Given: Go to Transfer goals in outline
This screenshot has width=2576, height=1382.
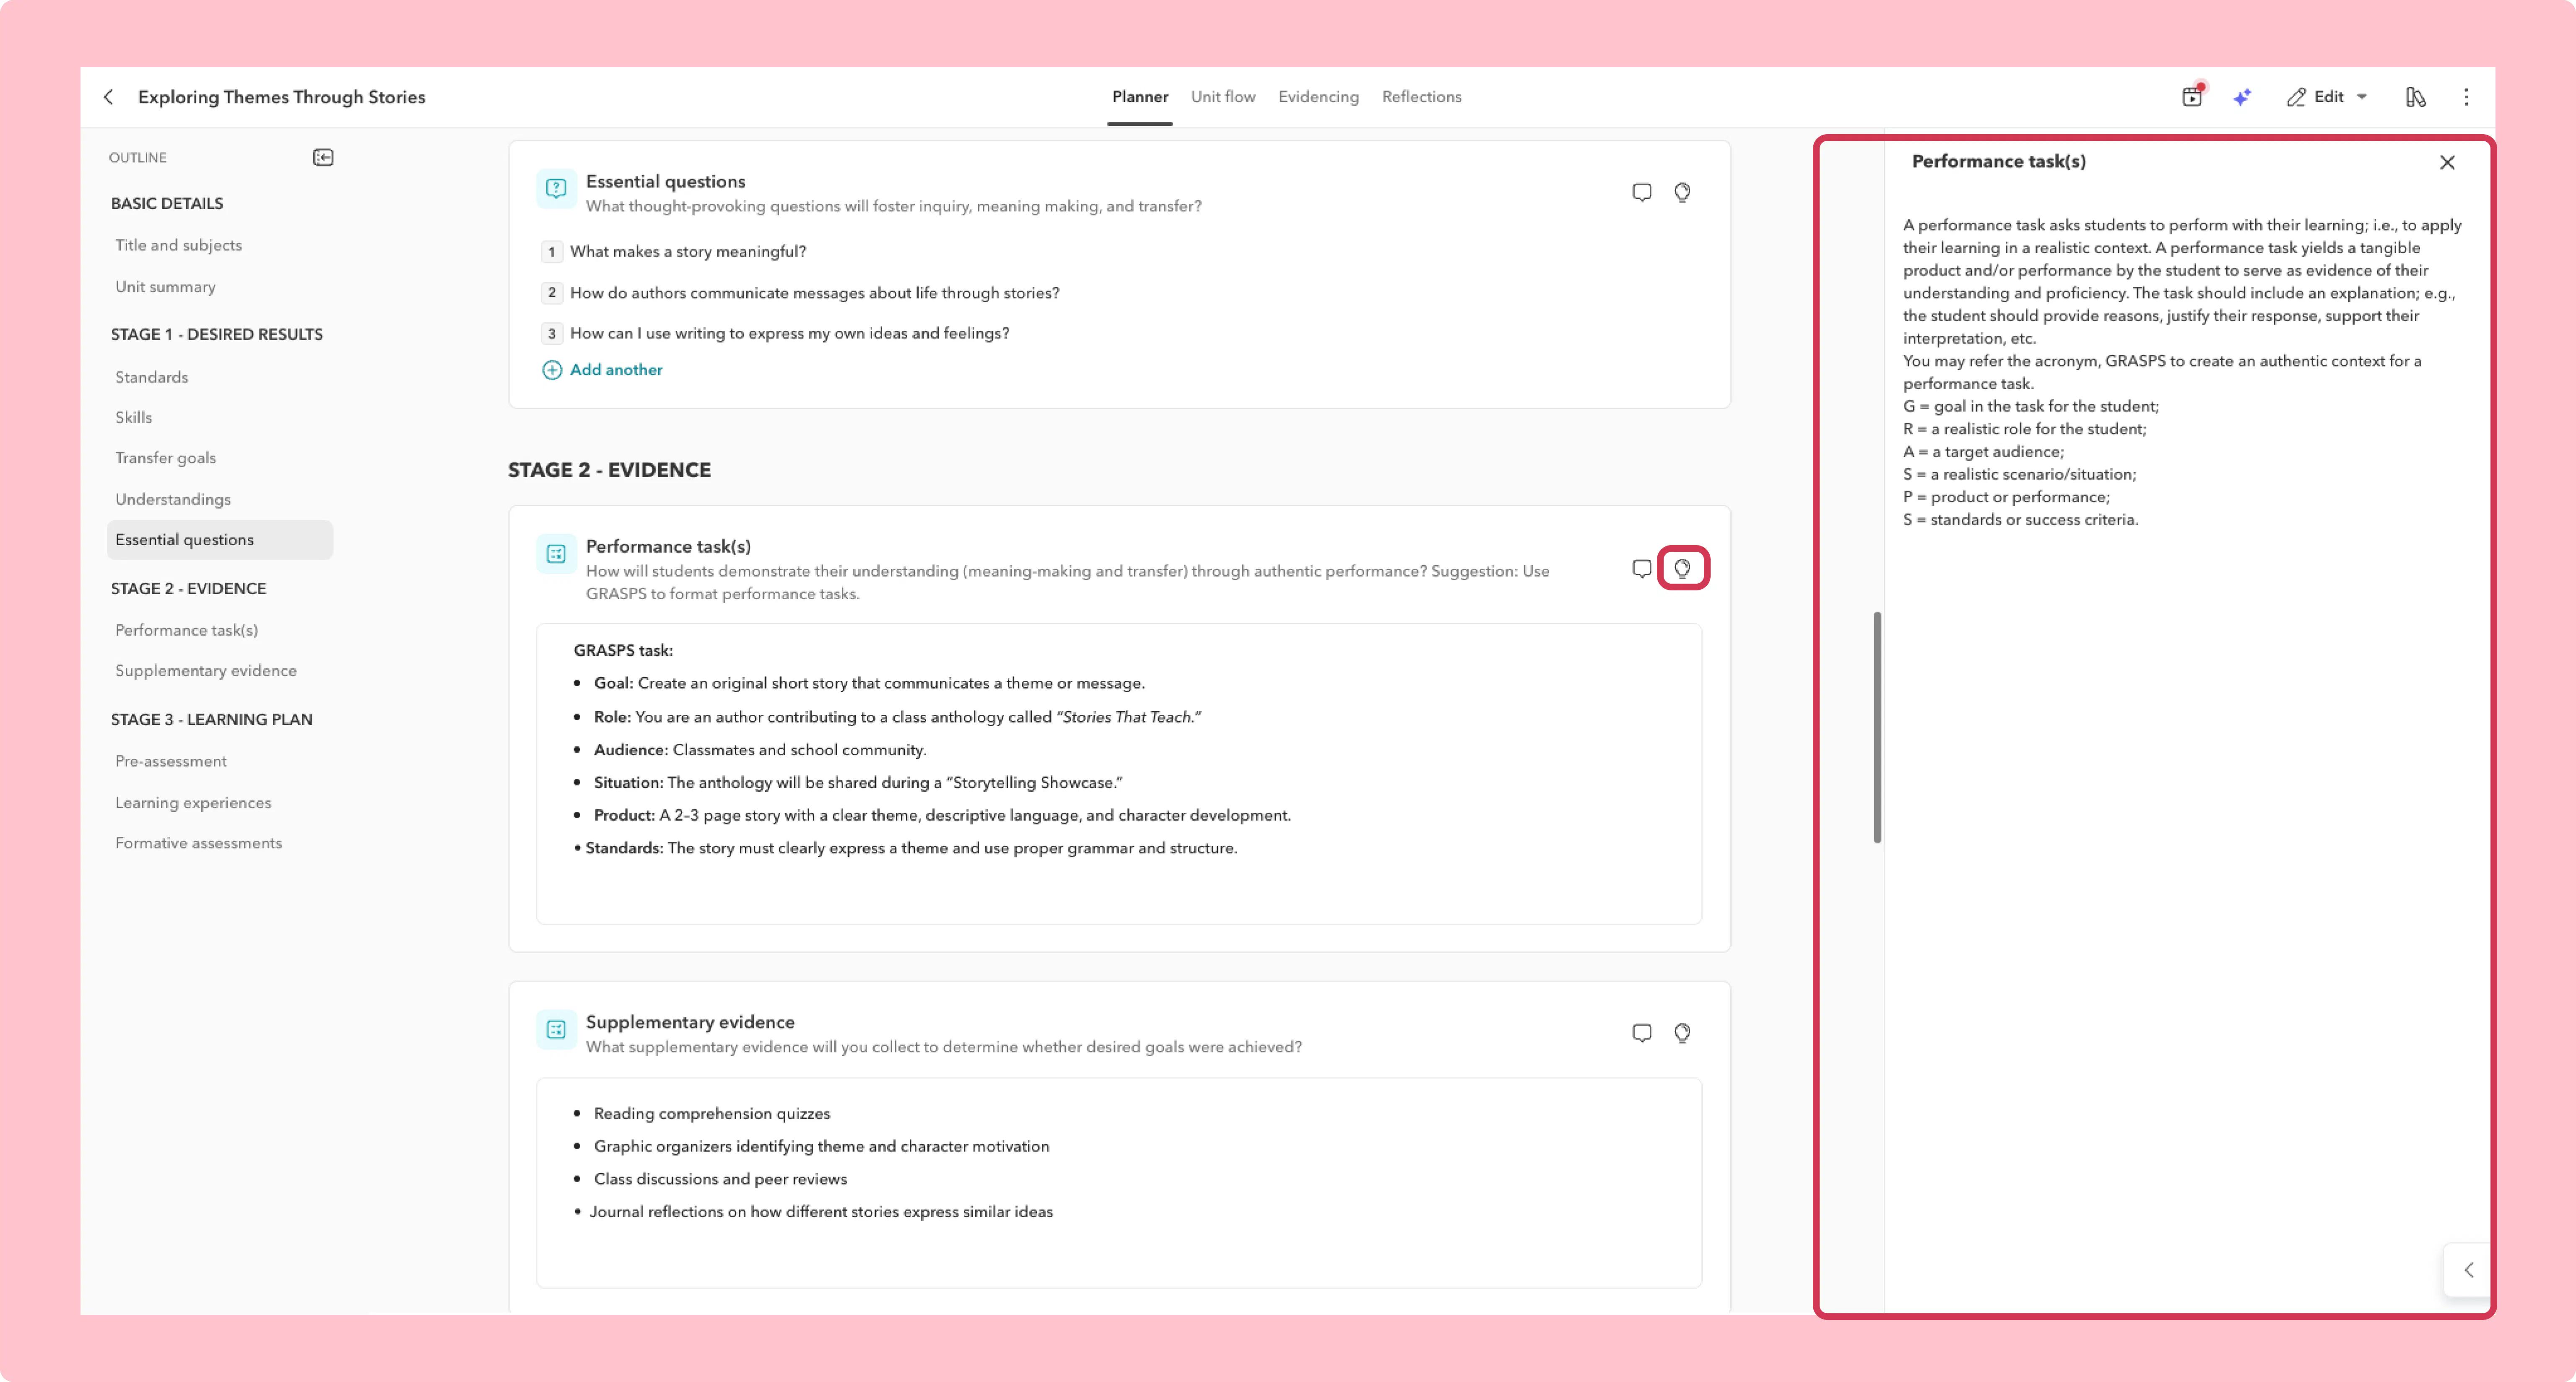Looking at the screenshot, I should (x=165, y=458).
